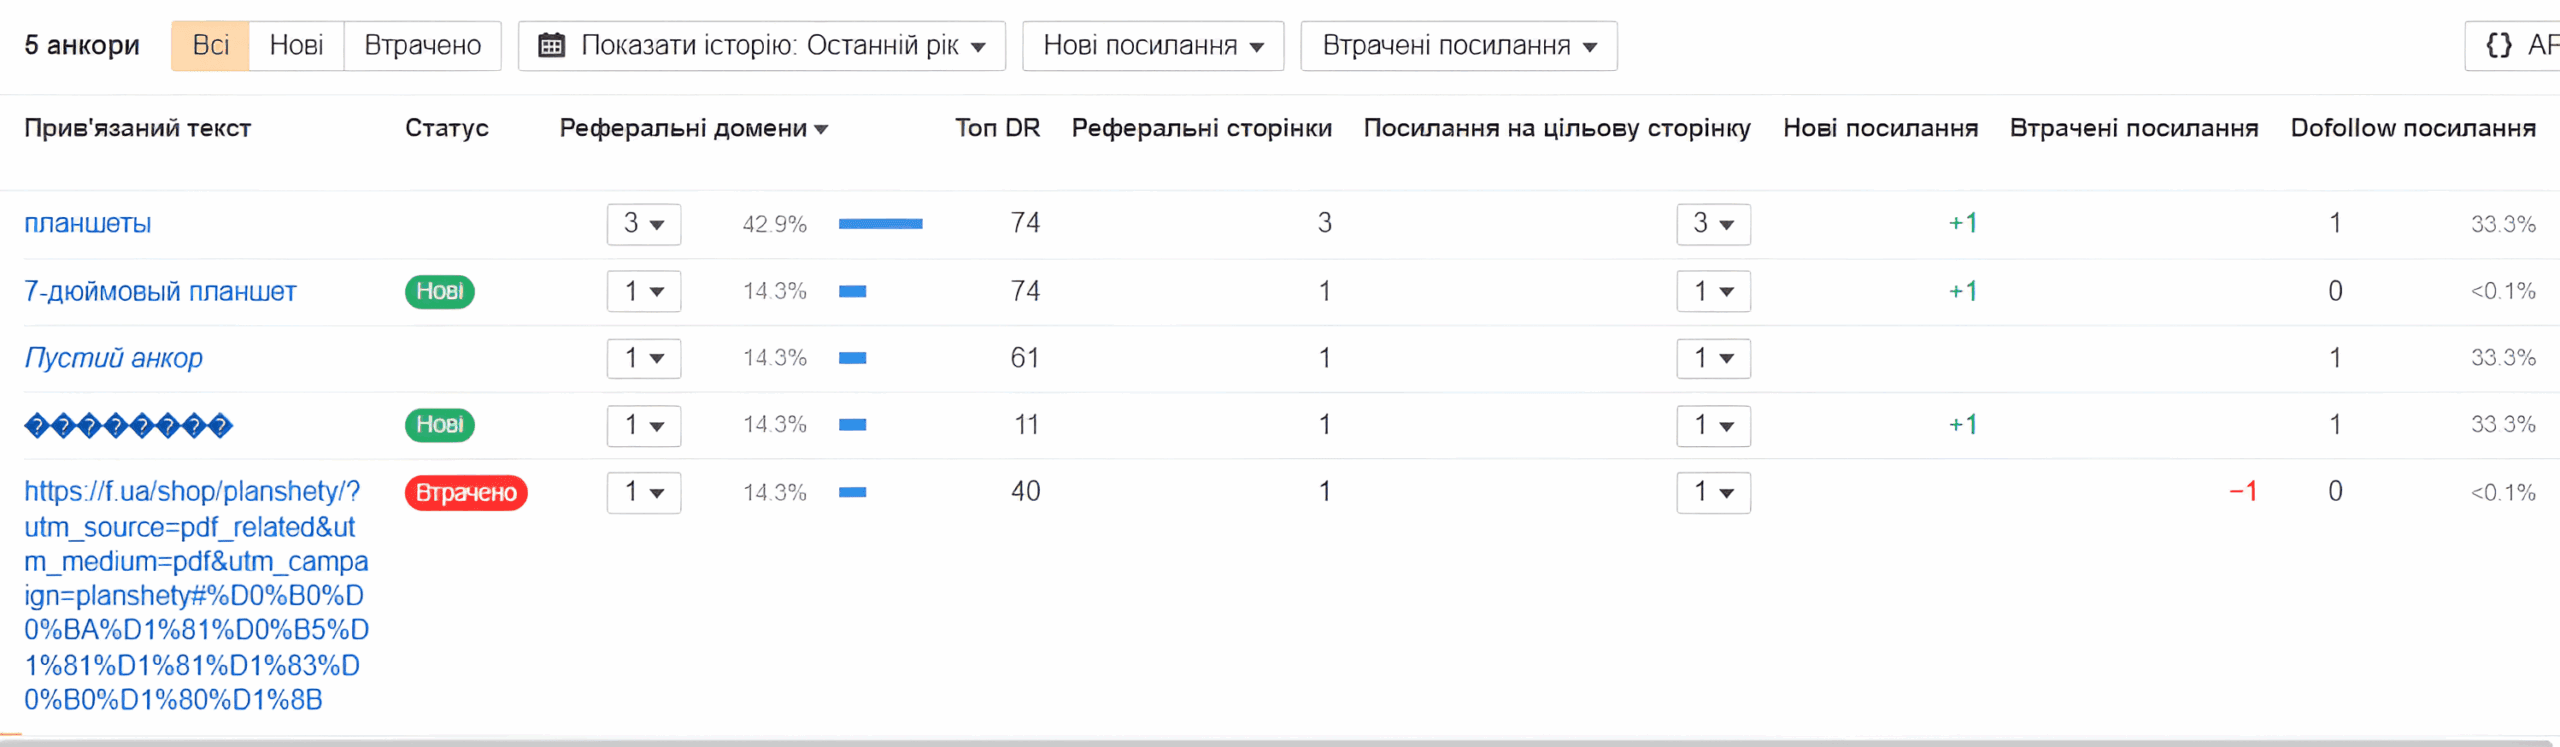The image size is (2560, 747).
Task: Expand target page links dropdown for 7-дюймовый планшет
Action: click(1713, 292)
